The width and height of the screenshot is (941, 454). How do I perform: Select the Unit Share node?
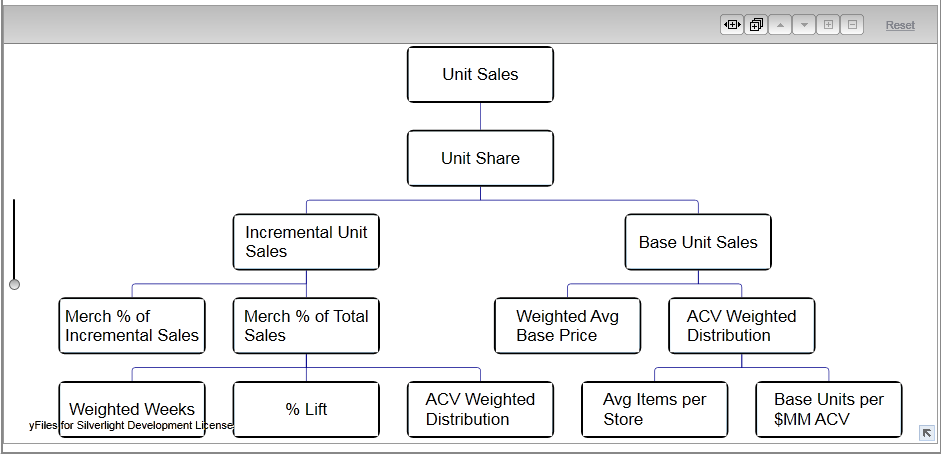click(x=480, y=158)
